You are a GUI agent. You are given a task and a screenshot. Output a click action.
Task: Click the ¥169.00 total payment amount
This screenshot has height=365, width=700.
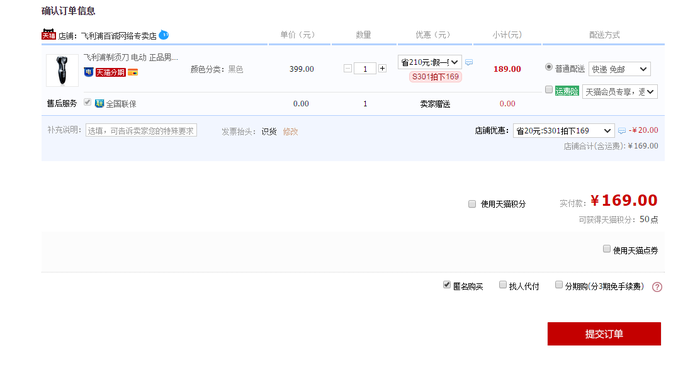(624, 200)
